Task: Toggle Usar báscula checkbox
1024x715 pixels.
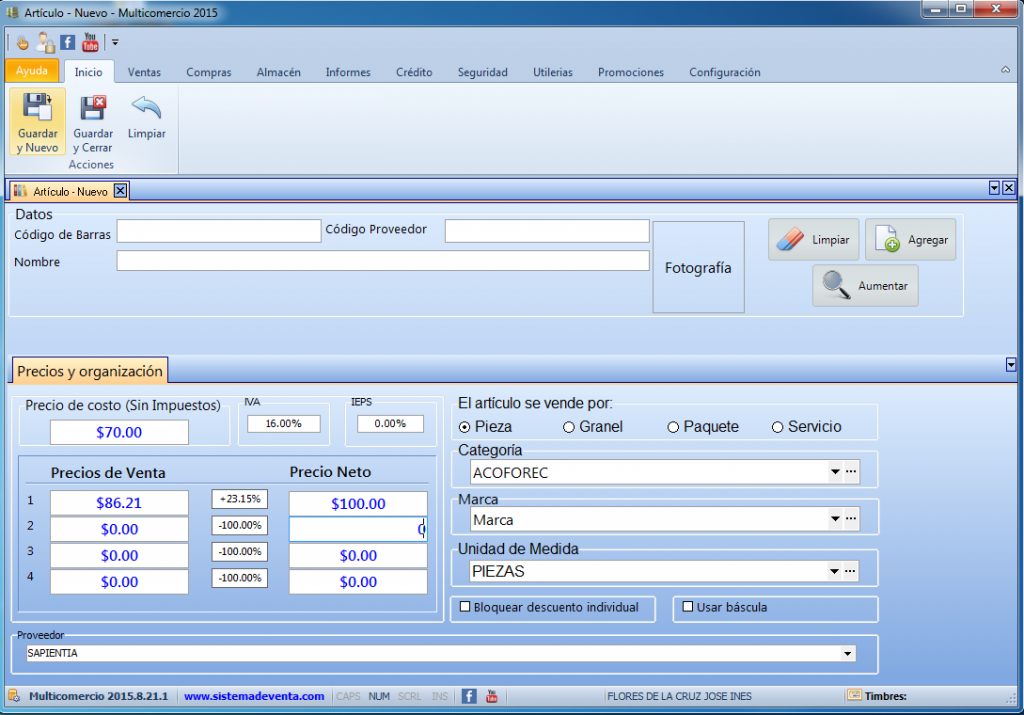Action: pyautogui.click(x=688, y=607)
